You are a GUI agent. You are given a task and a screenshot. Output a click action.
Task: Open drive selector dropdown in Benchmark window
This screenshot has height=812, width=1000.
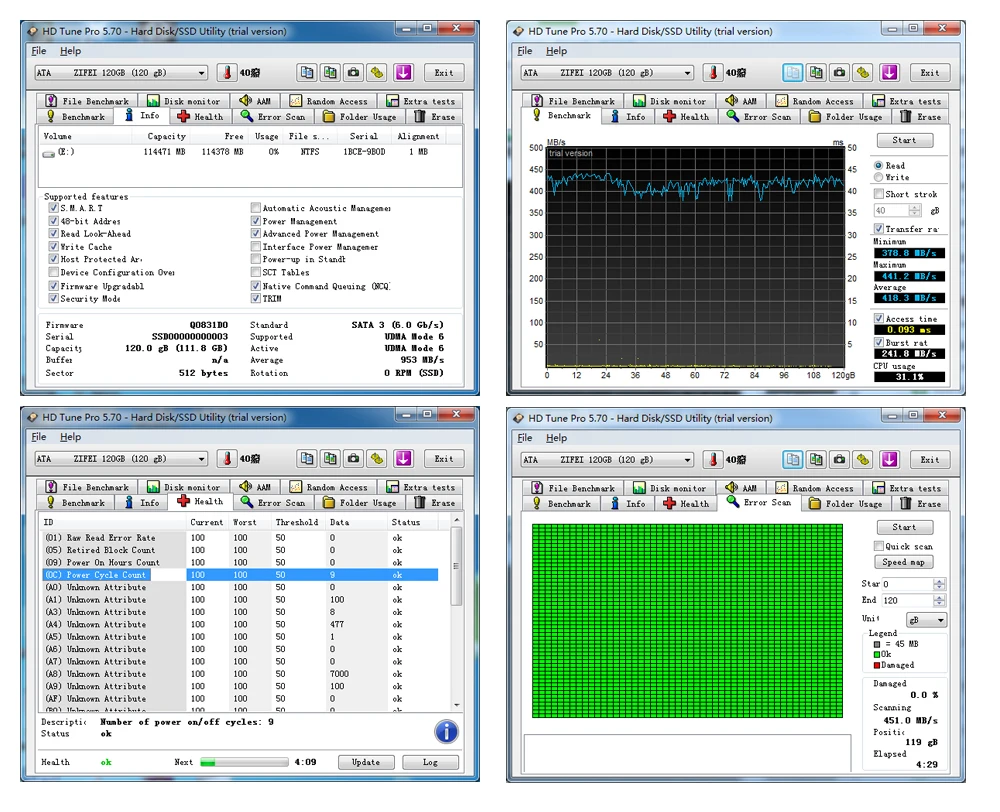pos(607,73)
